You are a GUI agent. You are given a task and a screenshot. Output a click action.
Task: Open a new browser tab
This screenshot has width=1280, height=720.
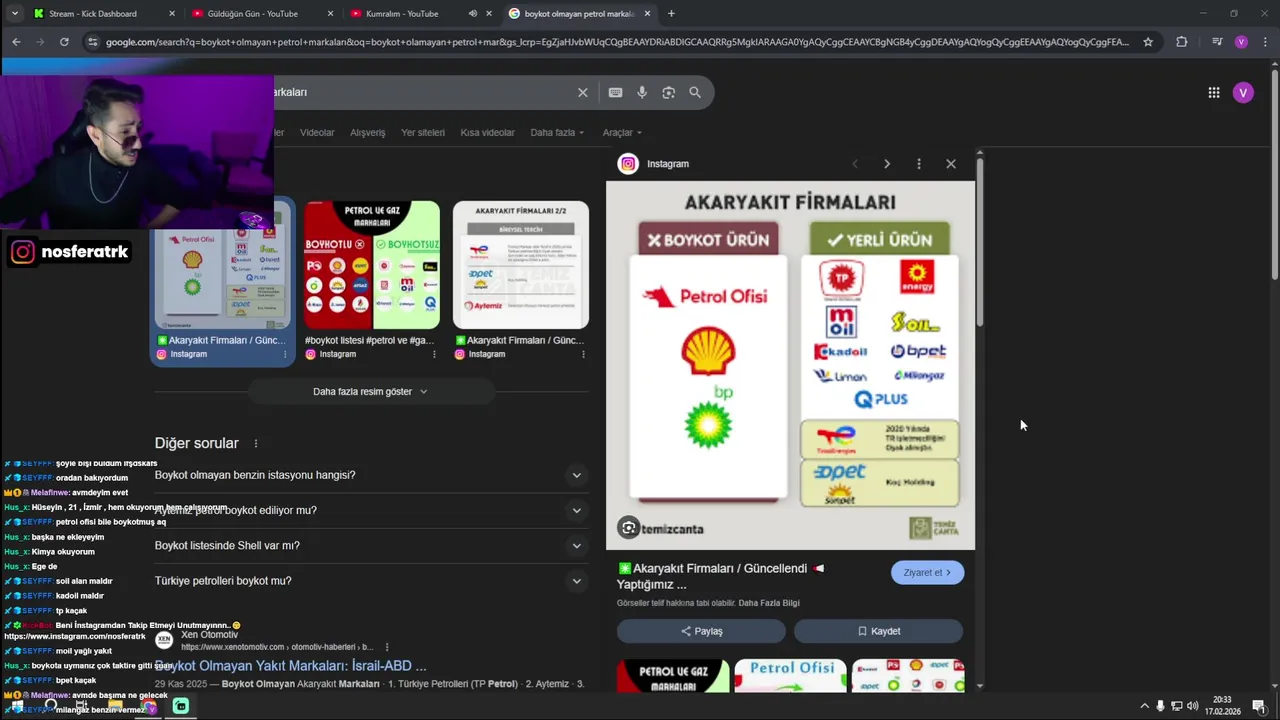(671, 14)
